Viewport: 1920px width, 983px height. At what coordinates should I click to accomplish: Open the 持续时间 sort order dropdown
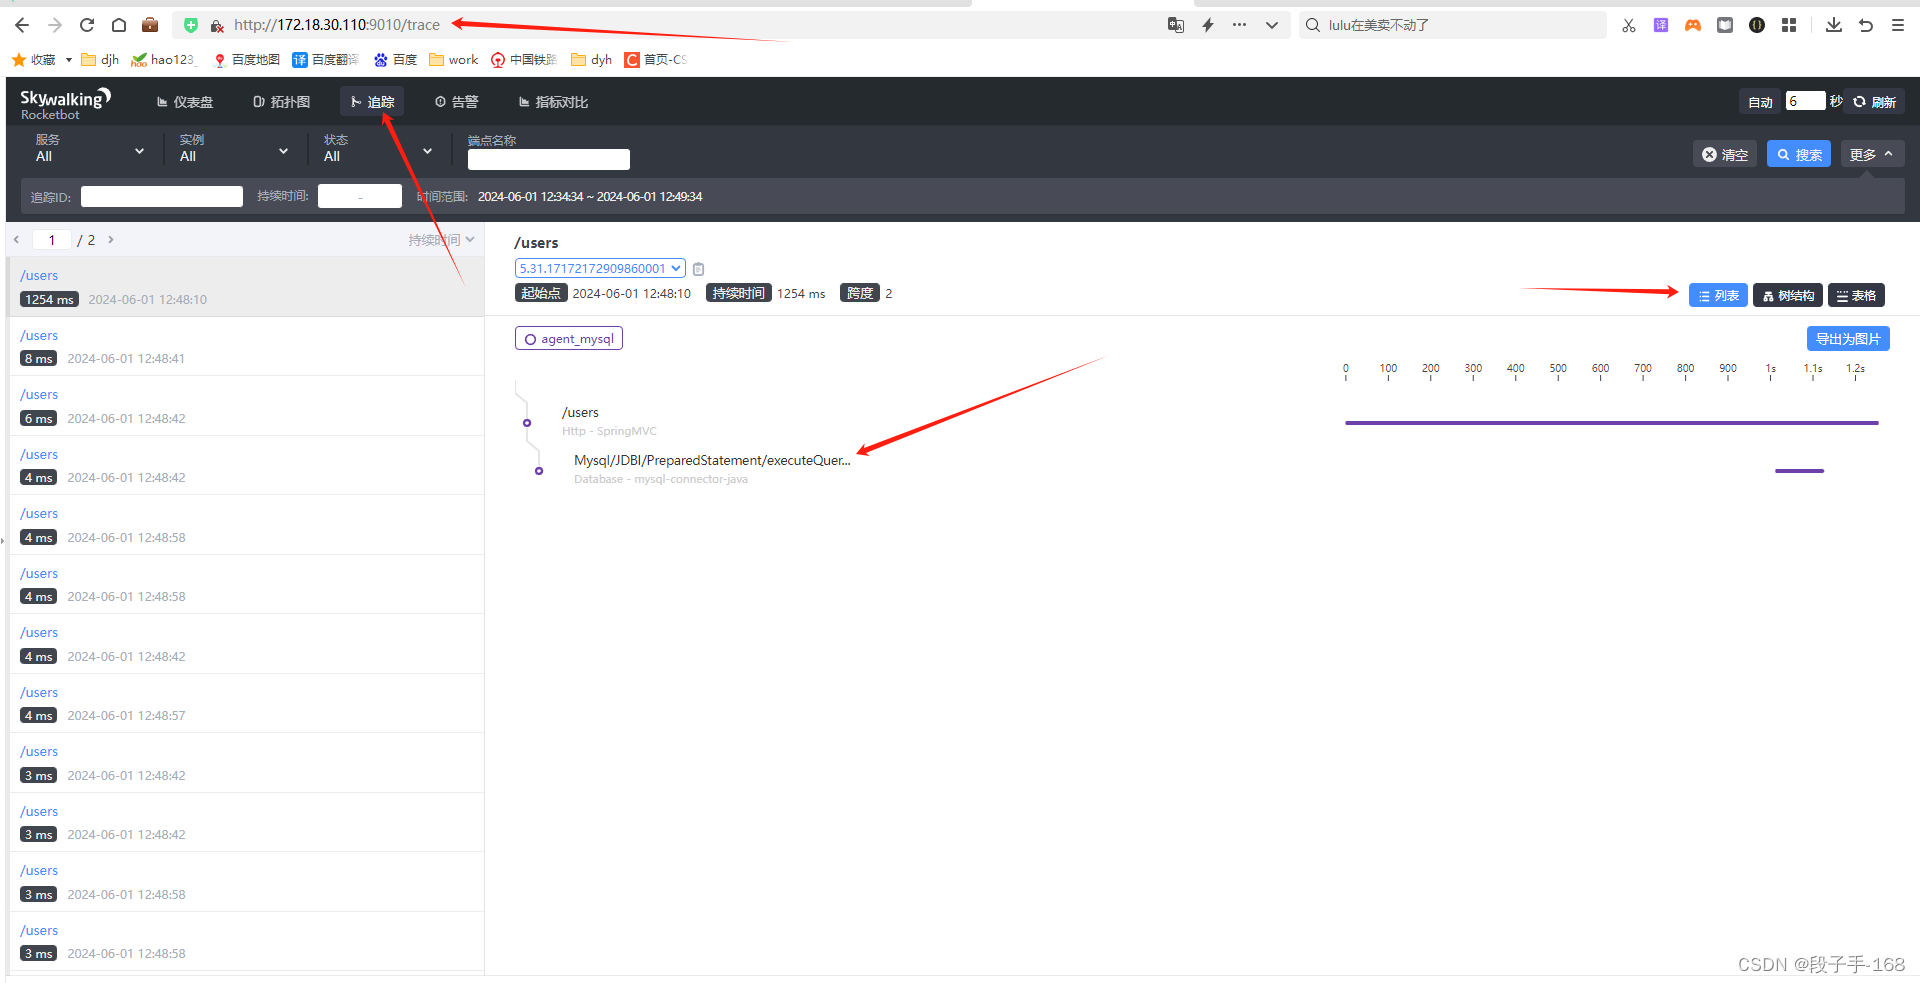[441, 240]
